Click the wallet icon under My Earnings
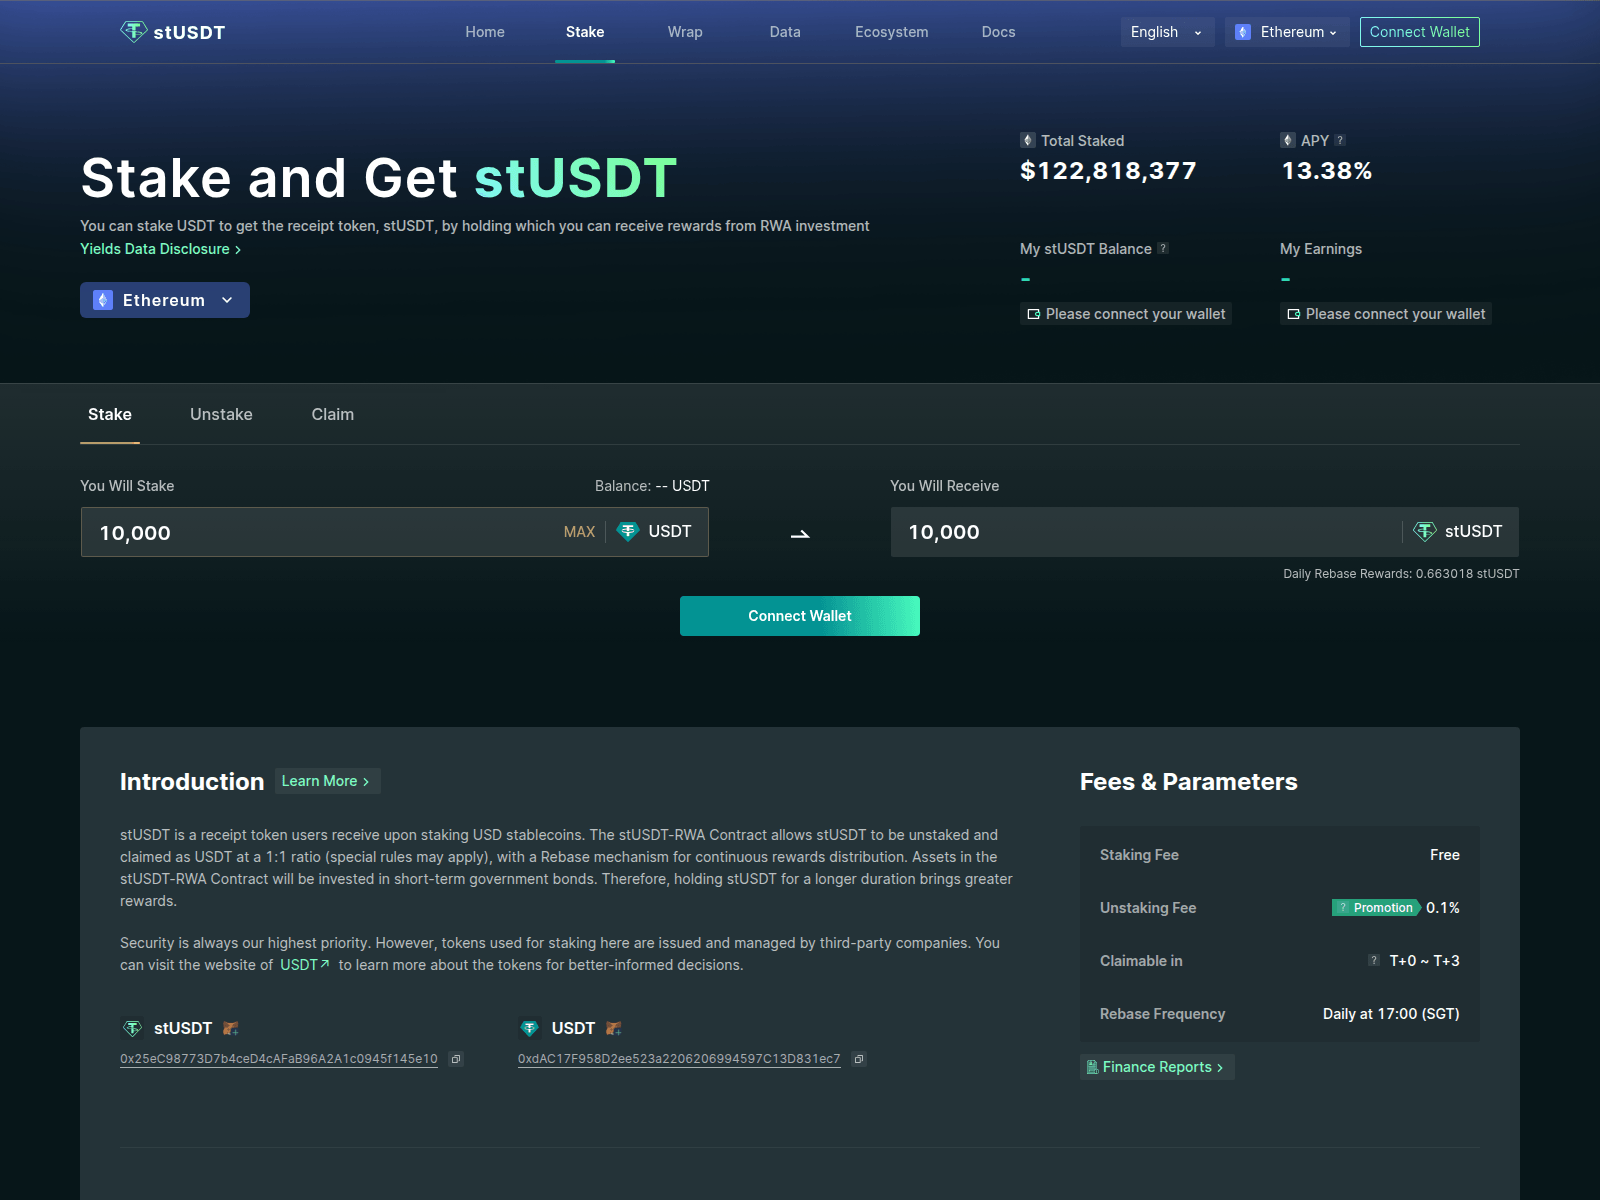1600x1200 pixels. pyautogui.click(x=1294, y=314)
